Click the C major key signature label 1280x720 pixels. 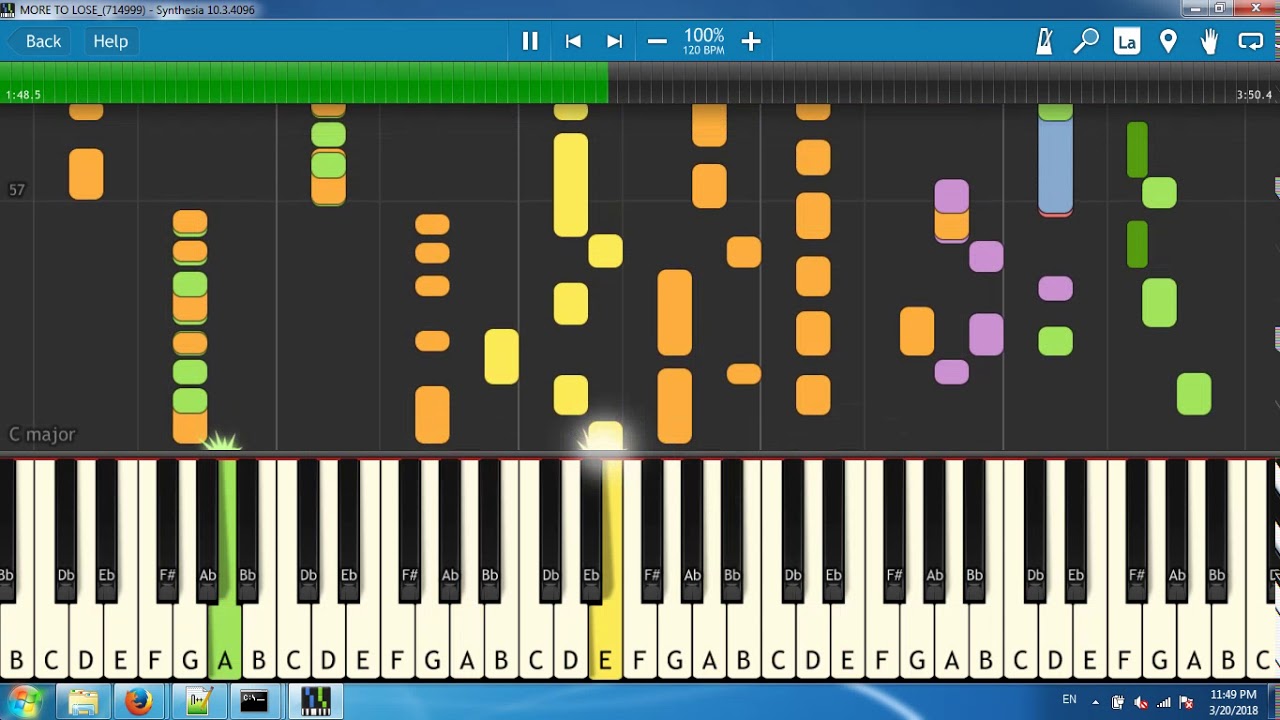[42, 434]
